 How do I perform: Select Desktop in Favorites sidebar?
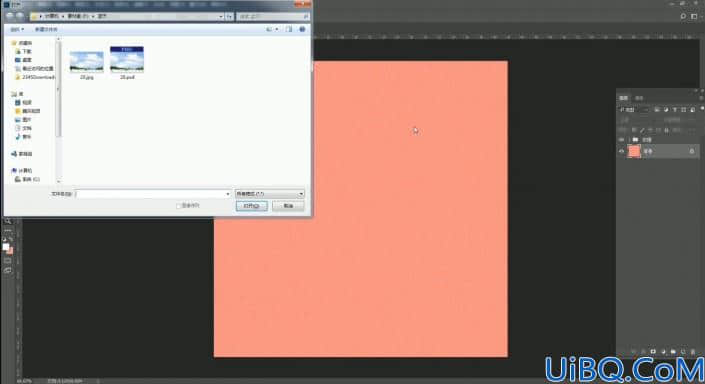point(23,60)
